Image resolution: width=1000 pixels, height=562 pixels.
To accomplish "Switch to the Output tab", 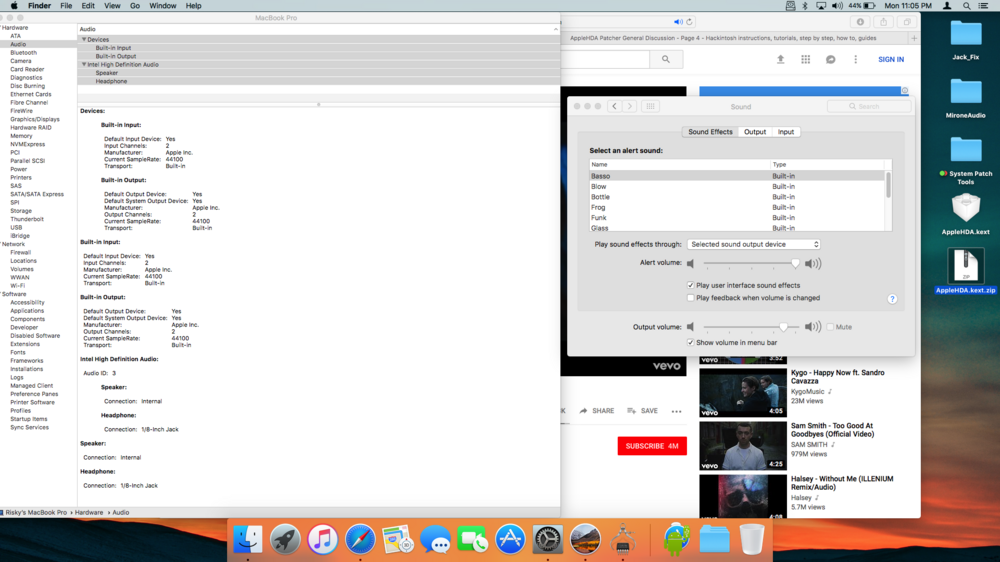I will coord(755,132).
